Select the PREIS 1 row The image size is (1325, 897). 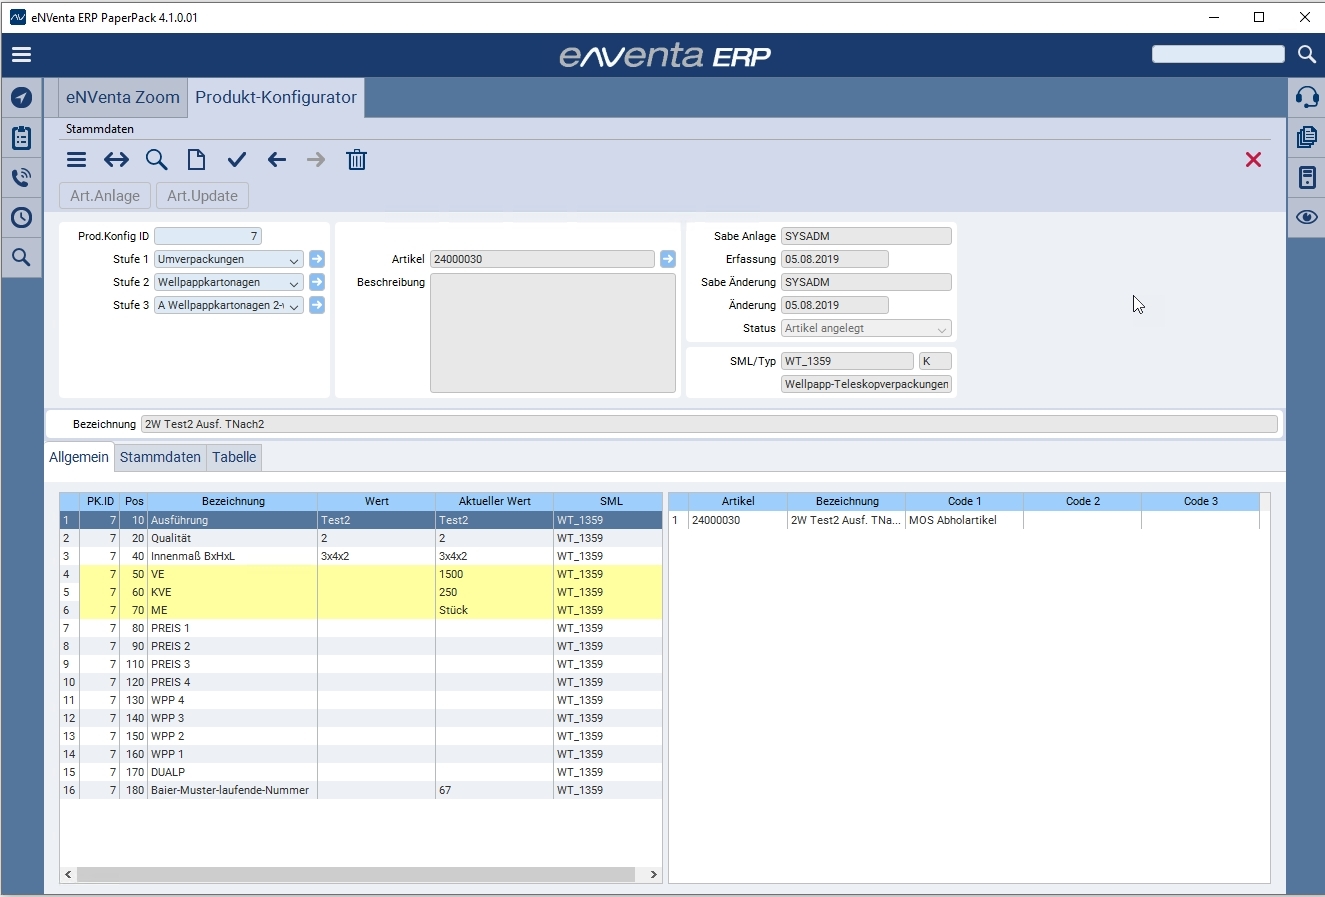(x=361, y=628)
